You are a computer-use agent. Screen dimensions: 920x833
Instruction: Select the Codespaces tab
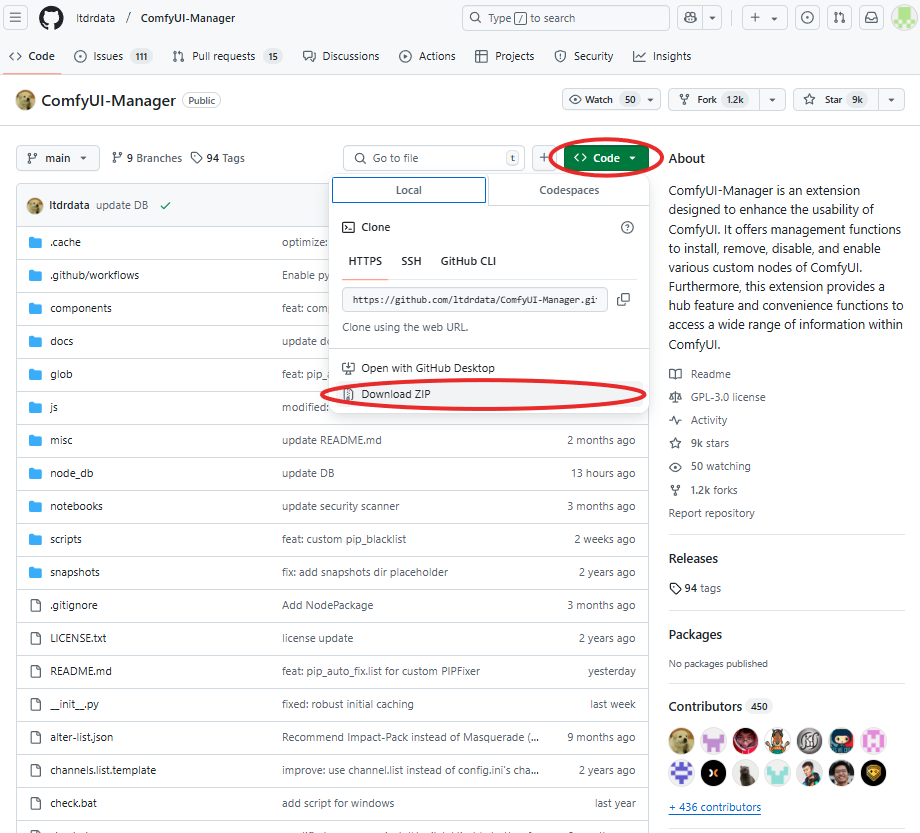(569, 190)
